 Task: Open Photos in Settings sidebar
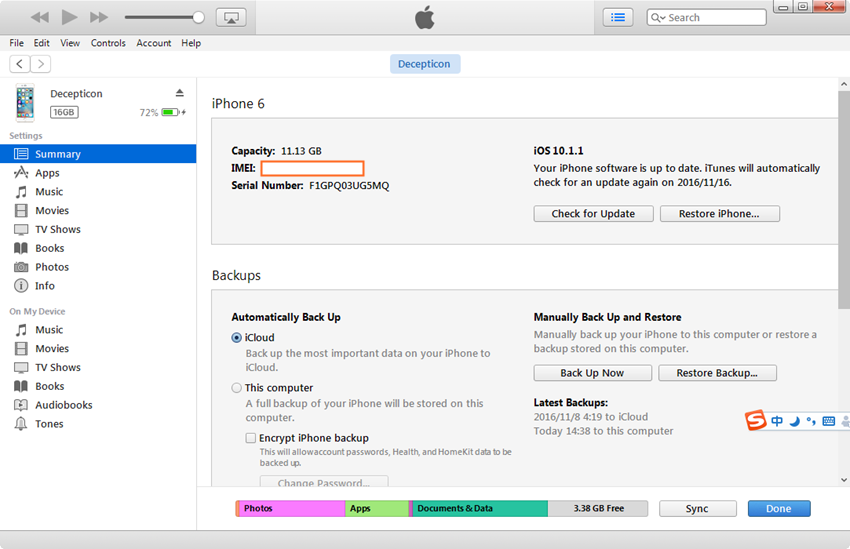52,267
